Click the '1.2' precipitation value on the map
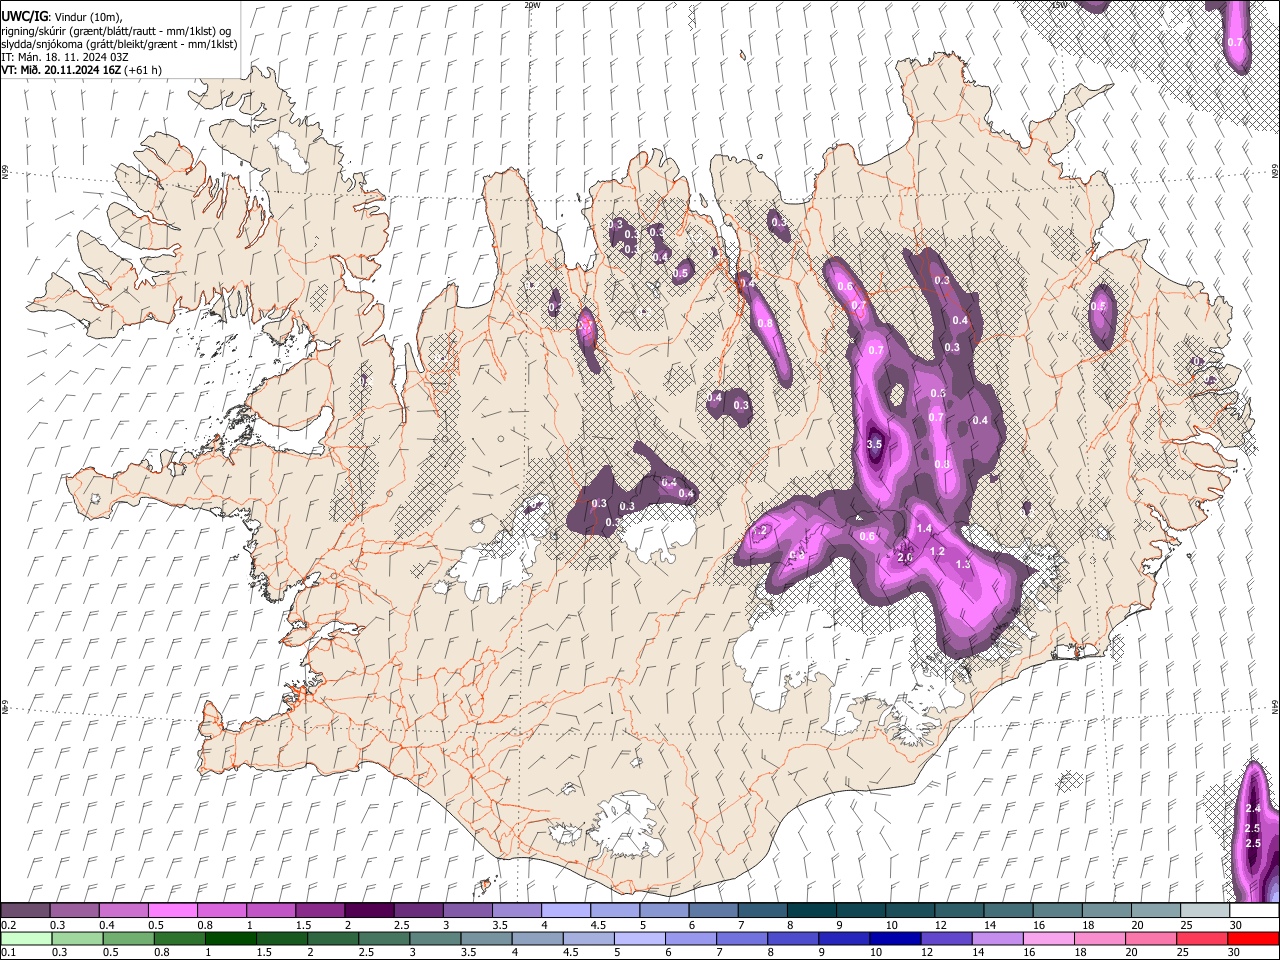Image resolution: width=1280 pixels, height=960 pixels. [937, 552]
